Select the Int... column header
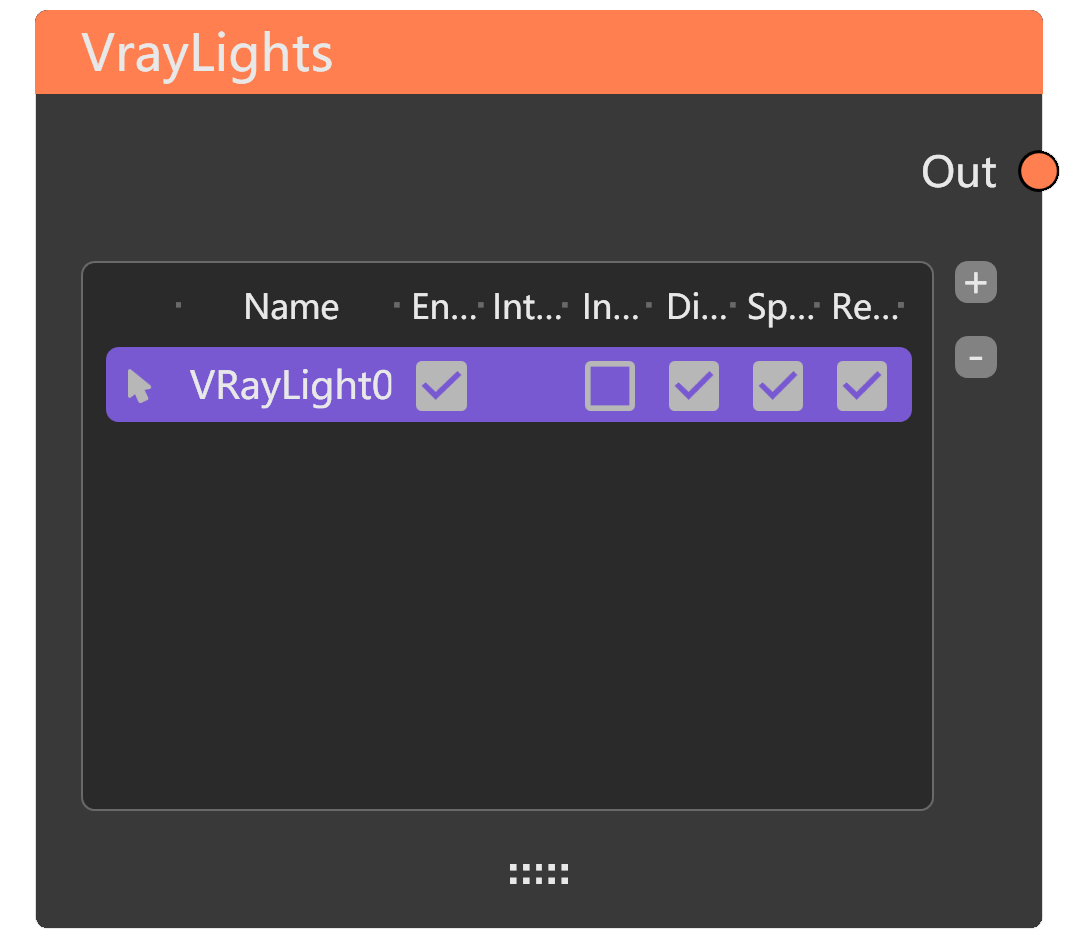 click(527, 307)
